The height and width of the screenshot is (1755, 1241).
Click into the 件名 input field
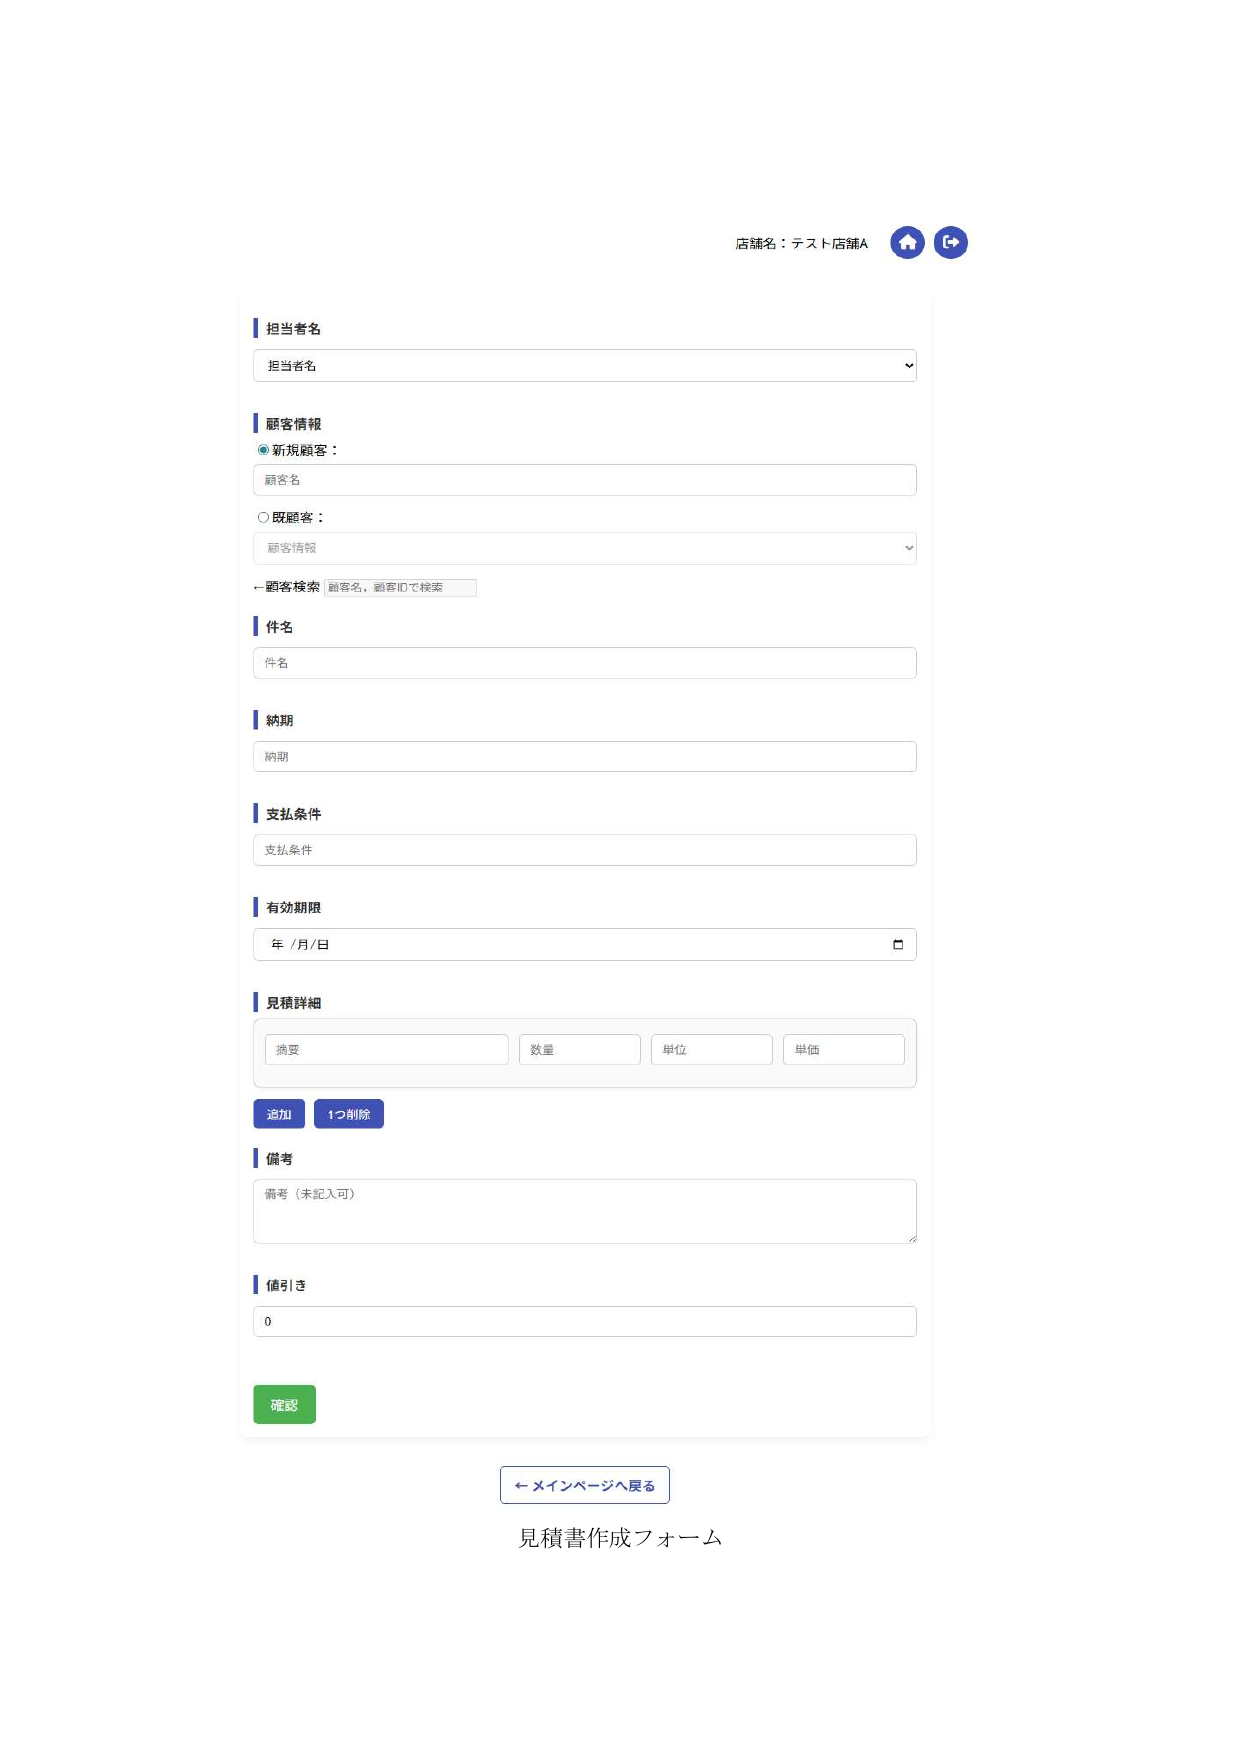[584, 663]
